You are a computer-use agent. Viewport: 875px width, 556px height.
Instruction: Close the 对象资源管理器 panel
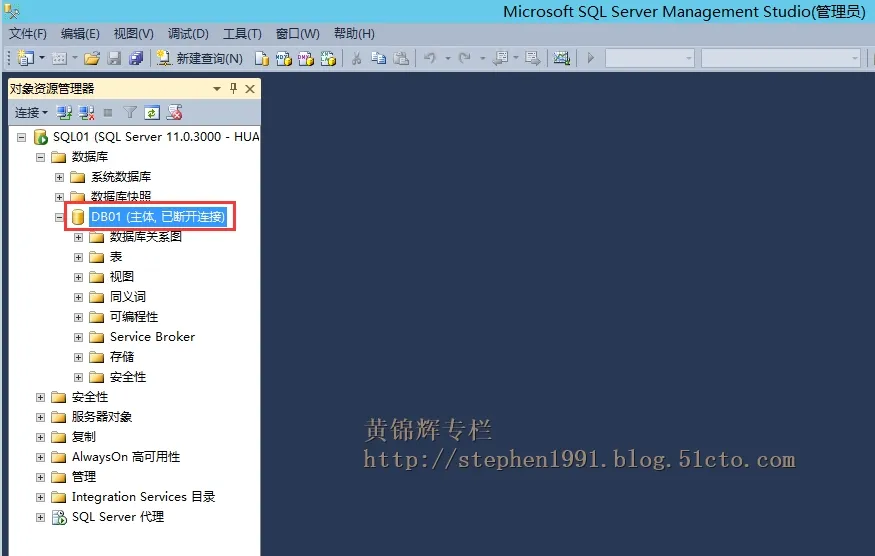250,89
